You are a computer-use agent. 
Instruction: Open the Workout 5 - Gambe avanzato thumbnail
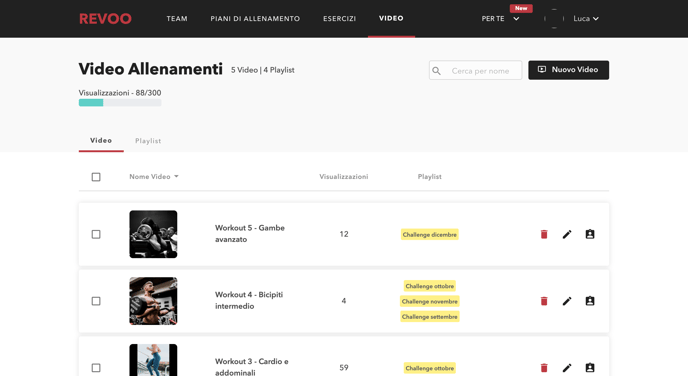153,234
